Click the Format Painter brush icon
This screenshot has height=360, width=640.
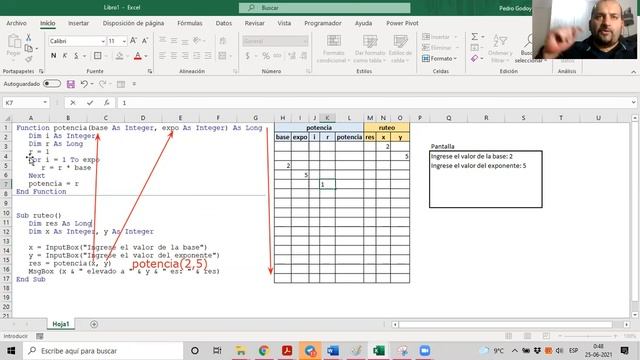(29, 59)
